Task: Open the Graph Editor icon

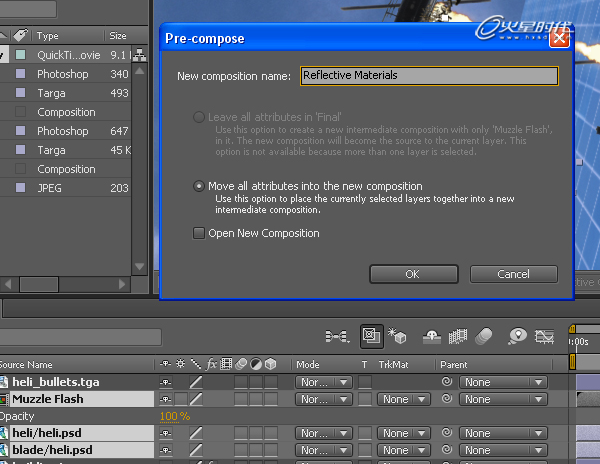Action: tap(545, 337)
